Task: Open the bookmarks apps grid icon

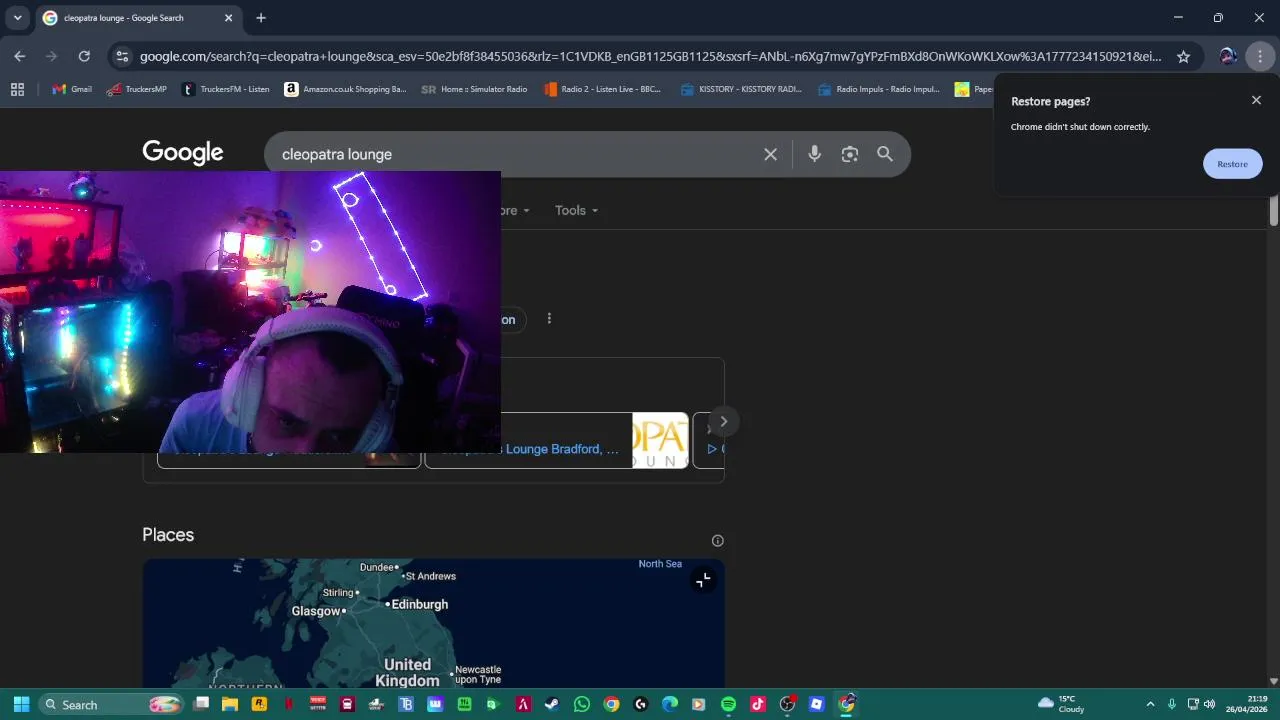Action: [17, 89]
